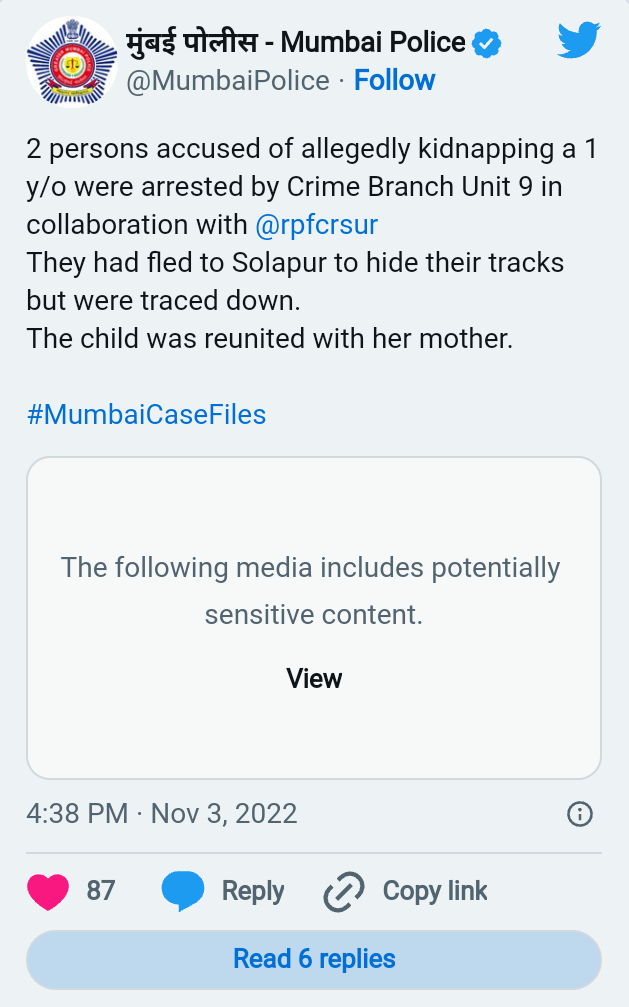Click the 87 likes count
629x1007 pixels.
(101, 891)
